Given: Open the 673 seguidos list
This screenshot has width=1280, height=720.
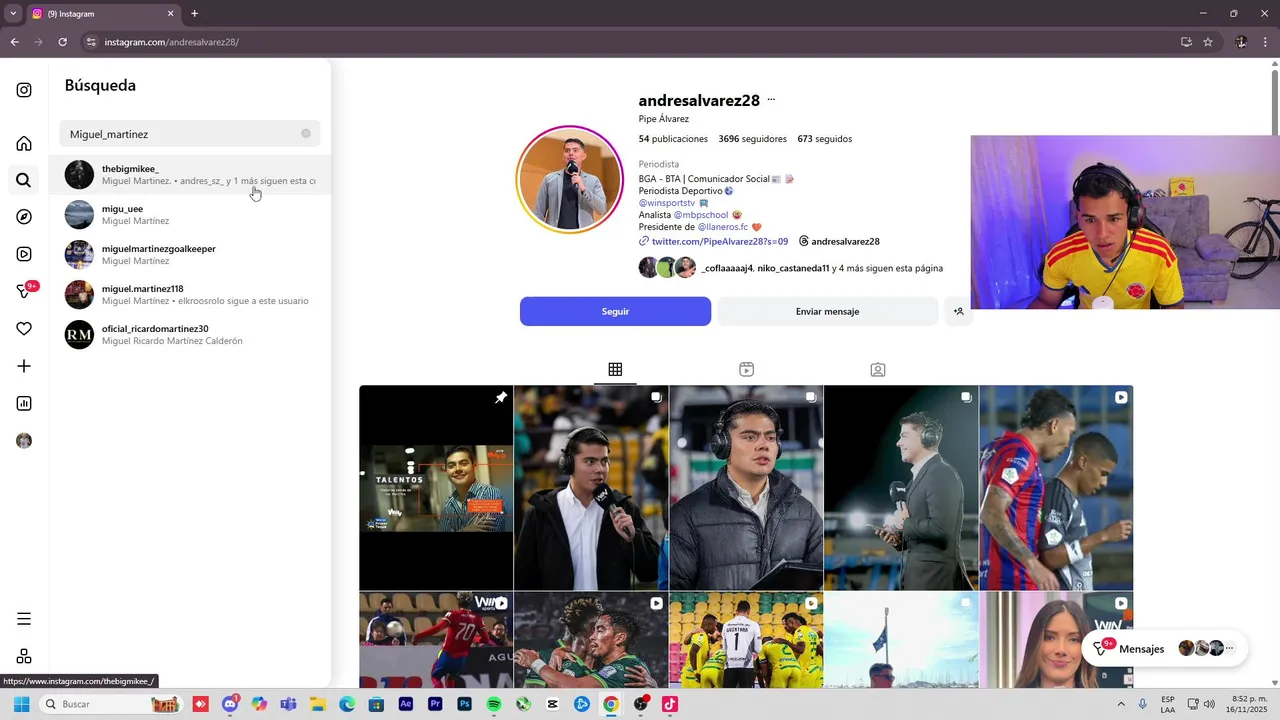Looking at the screenshot, I should coord(825,139).
